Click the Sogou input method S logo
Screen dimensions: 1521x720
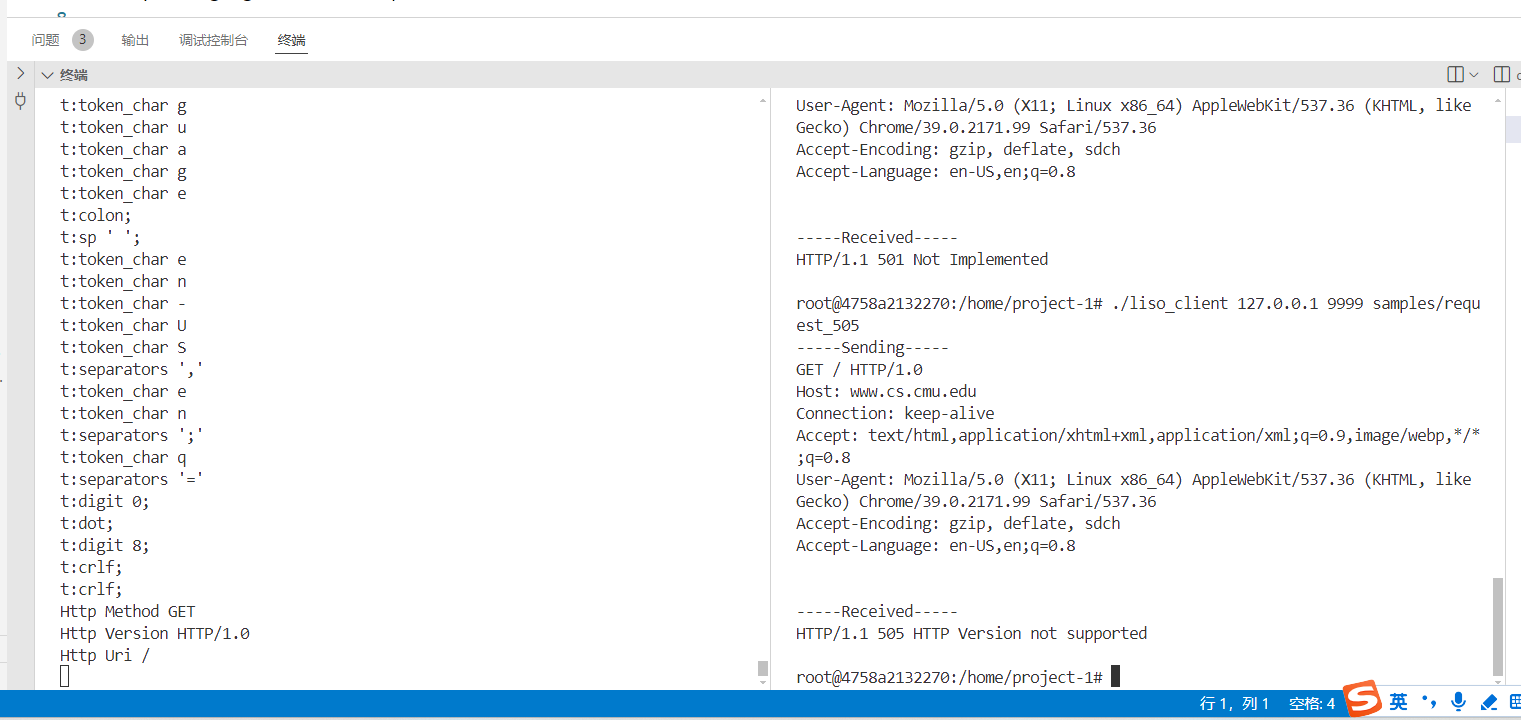click(1361, 699)
